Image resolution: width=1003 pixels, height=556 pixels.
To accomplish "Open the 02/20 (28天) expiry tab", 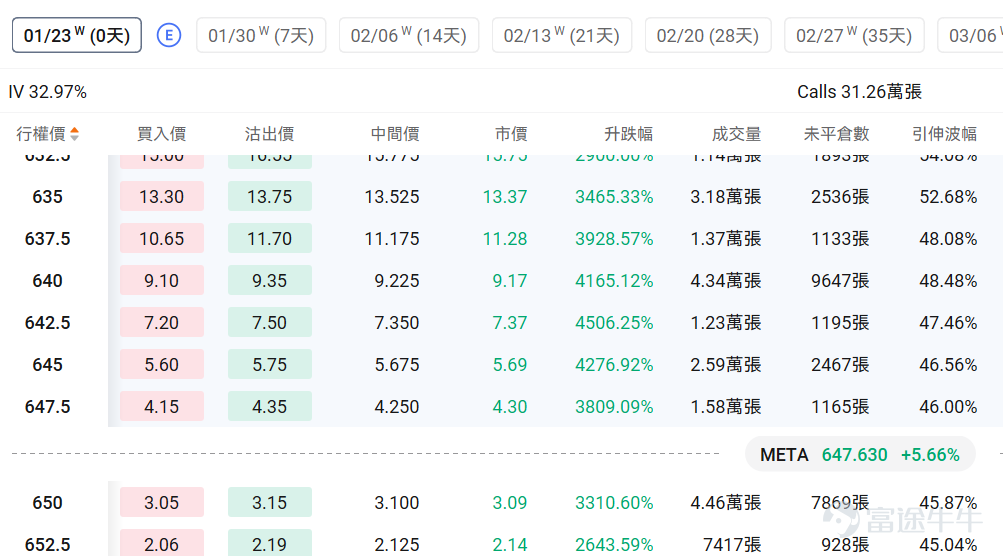I will pos(708,35).
